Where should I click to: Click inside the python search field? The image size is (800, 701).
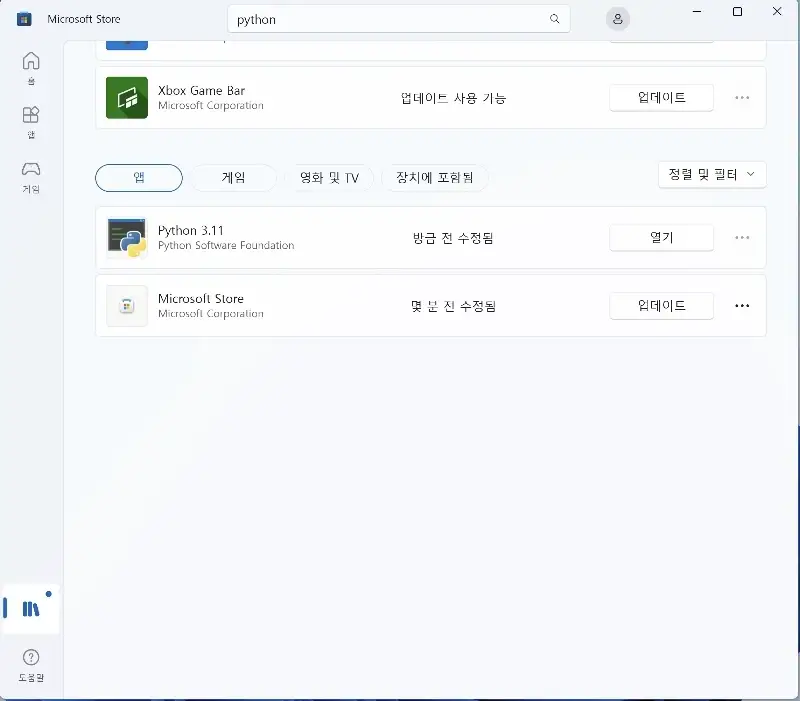[399, 18]
